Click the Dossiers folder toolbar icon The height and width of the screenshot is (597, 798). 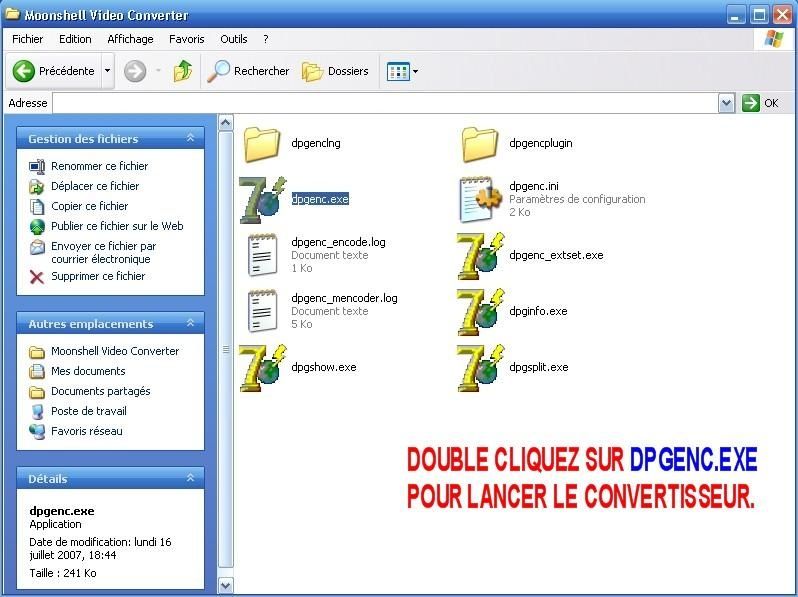pos(312,72)
